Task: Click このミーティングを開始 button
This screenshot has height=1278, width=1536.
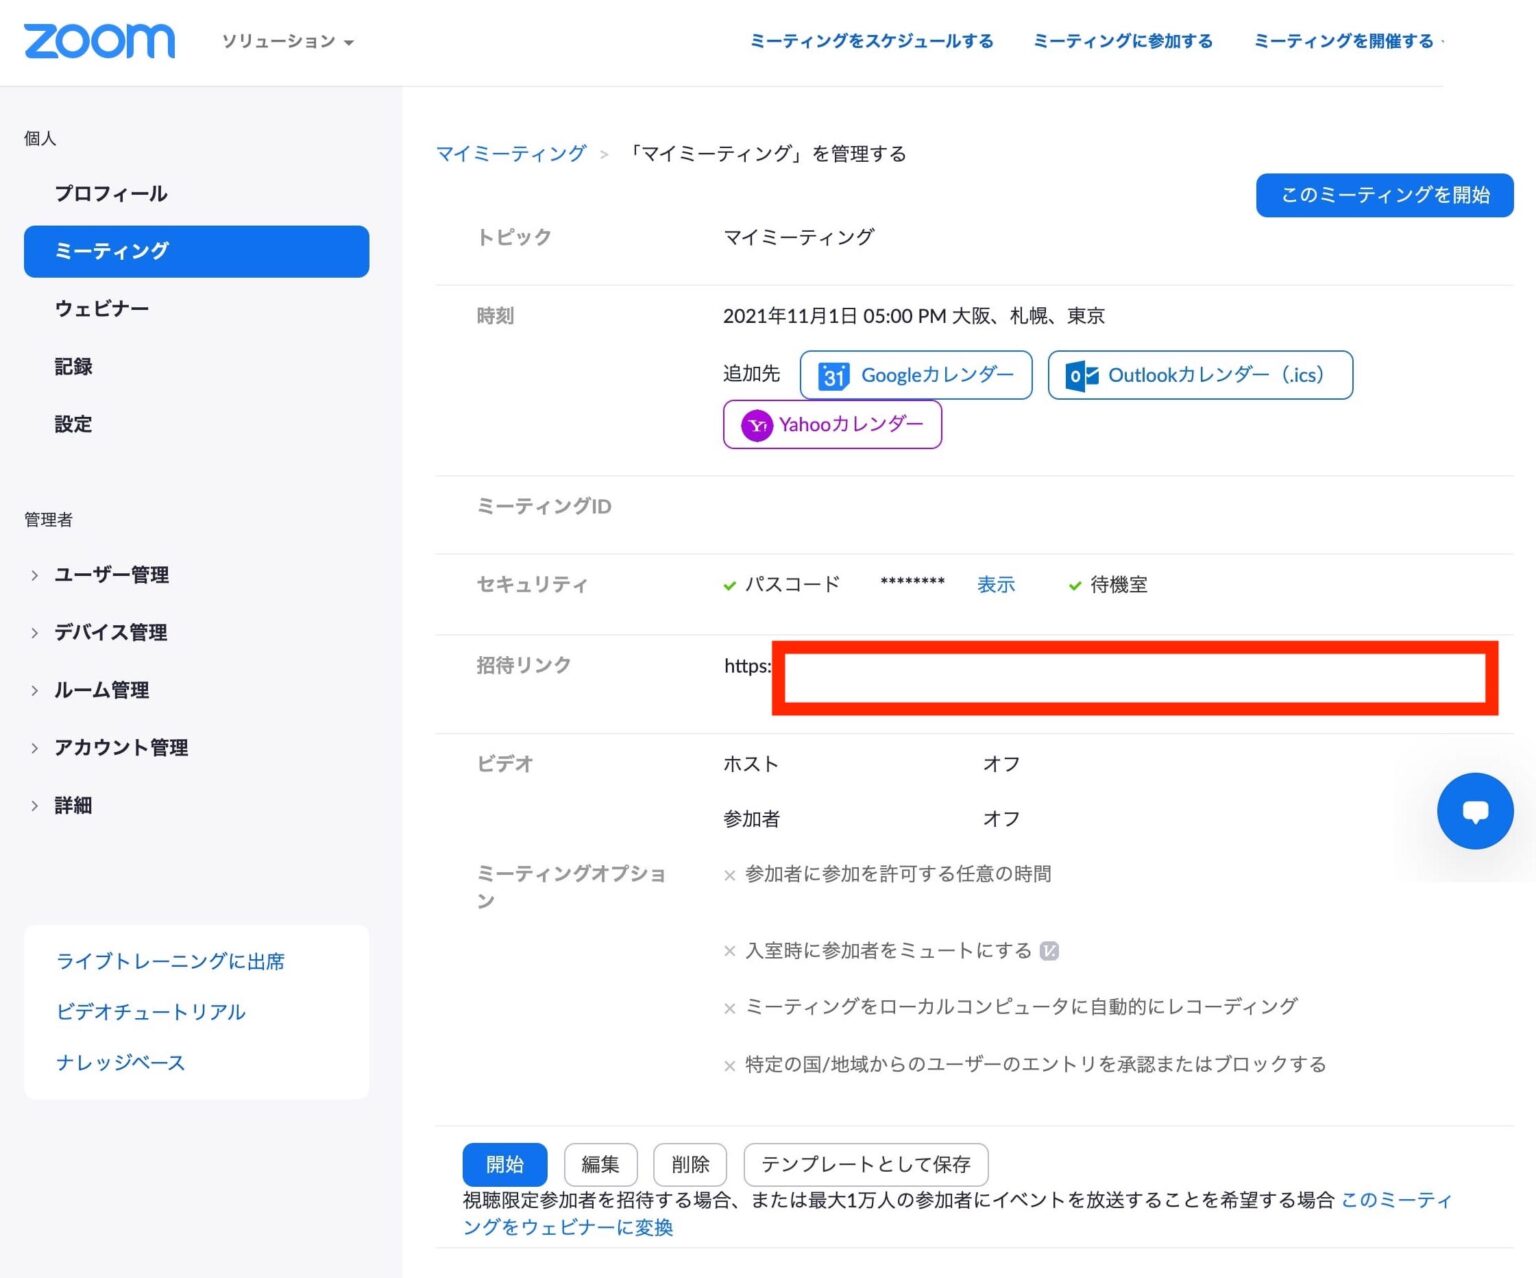Action: (x=1384, y=195)
